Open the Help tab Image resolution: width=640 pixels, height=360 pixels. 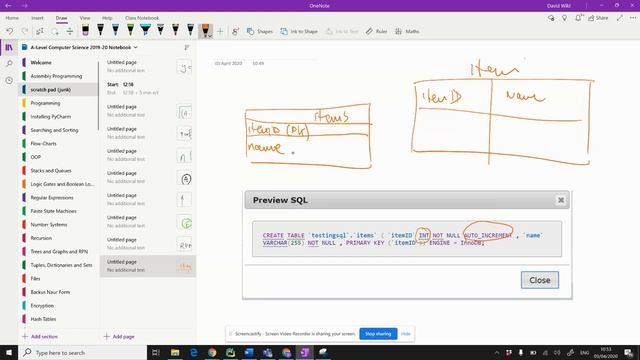click(x=107, y=18)
